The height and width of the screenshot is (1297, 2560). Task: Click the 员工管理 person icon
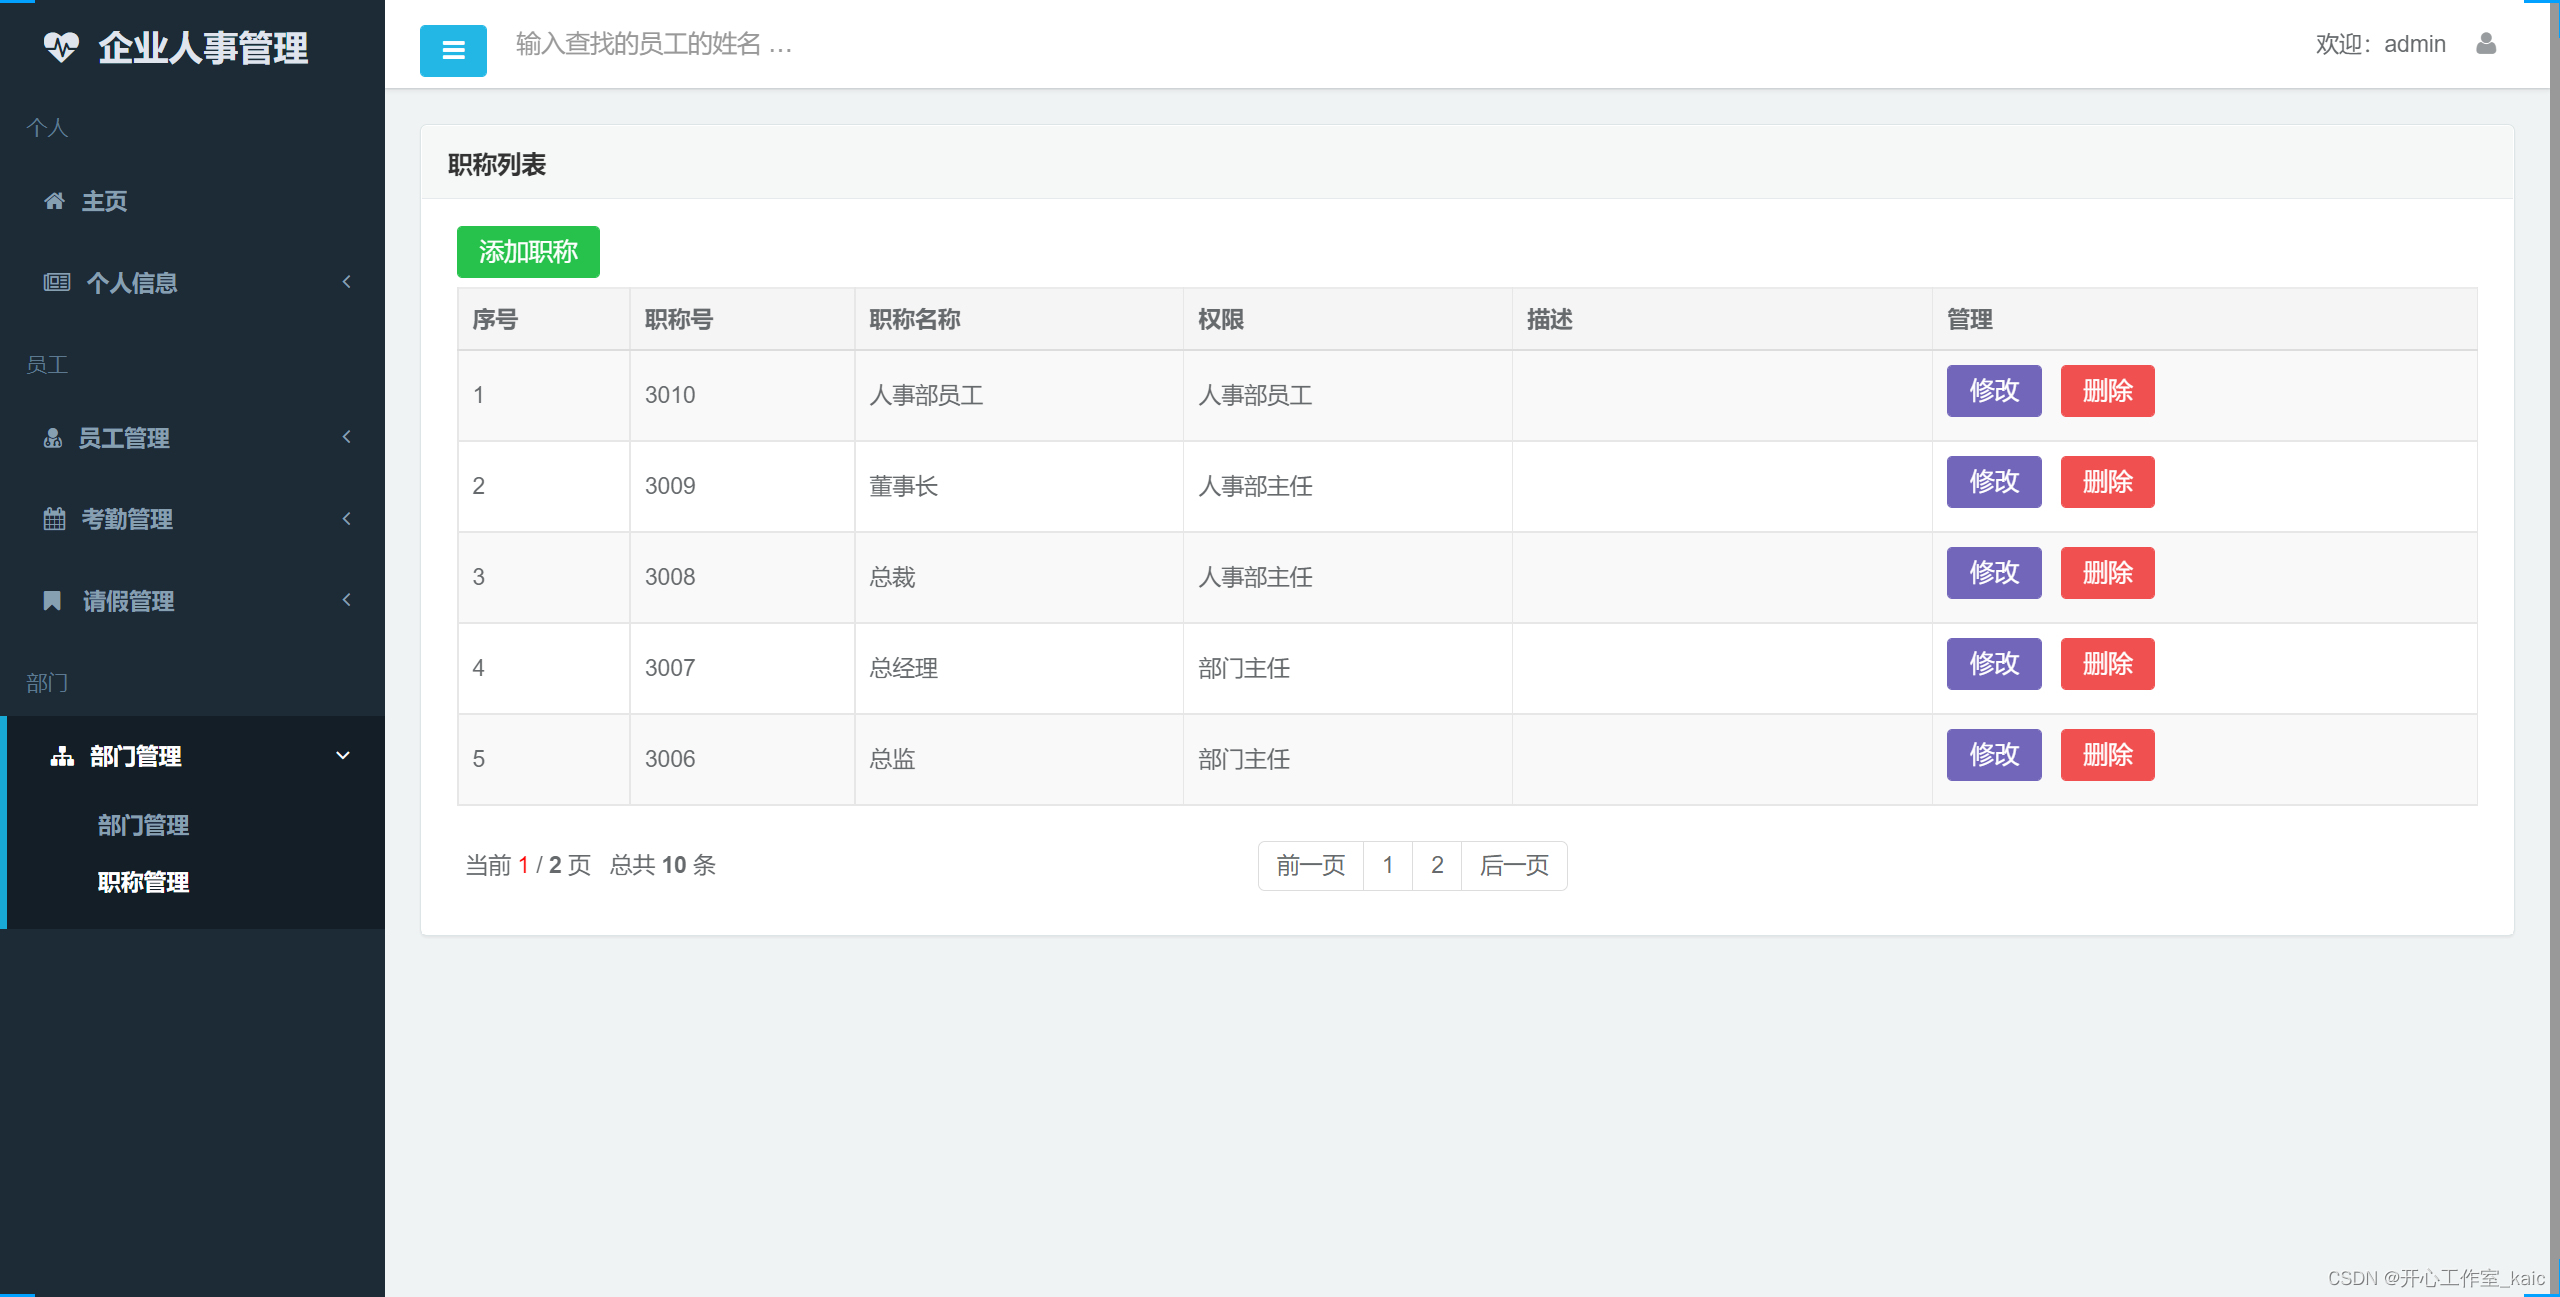[53, 437]
